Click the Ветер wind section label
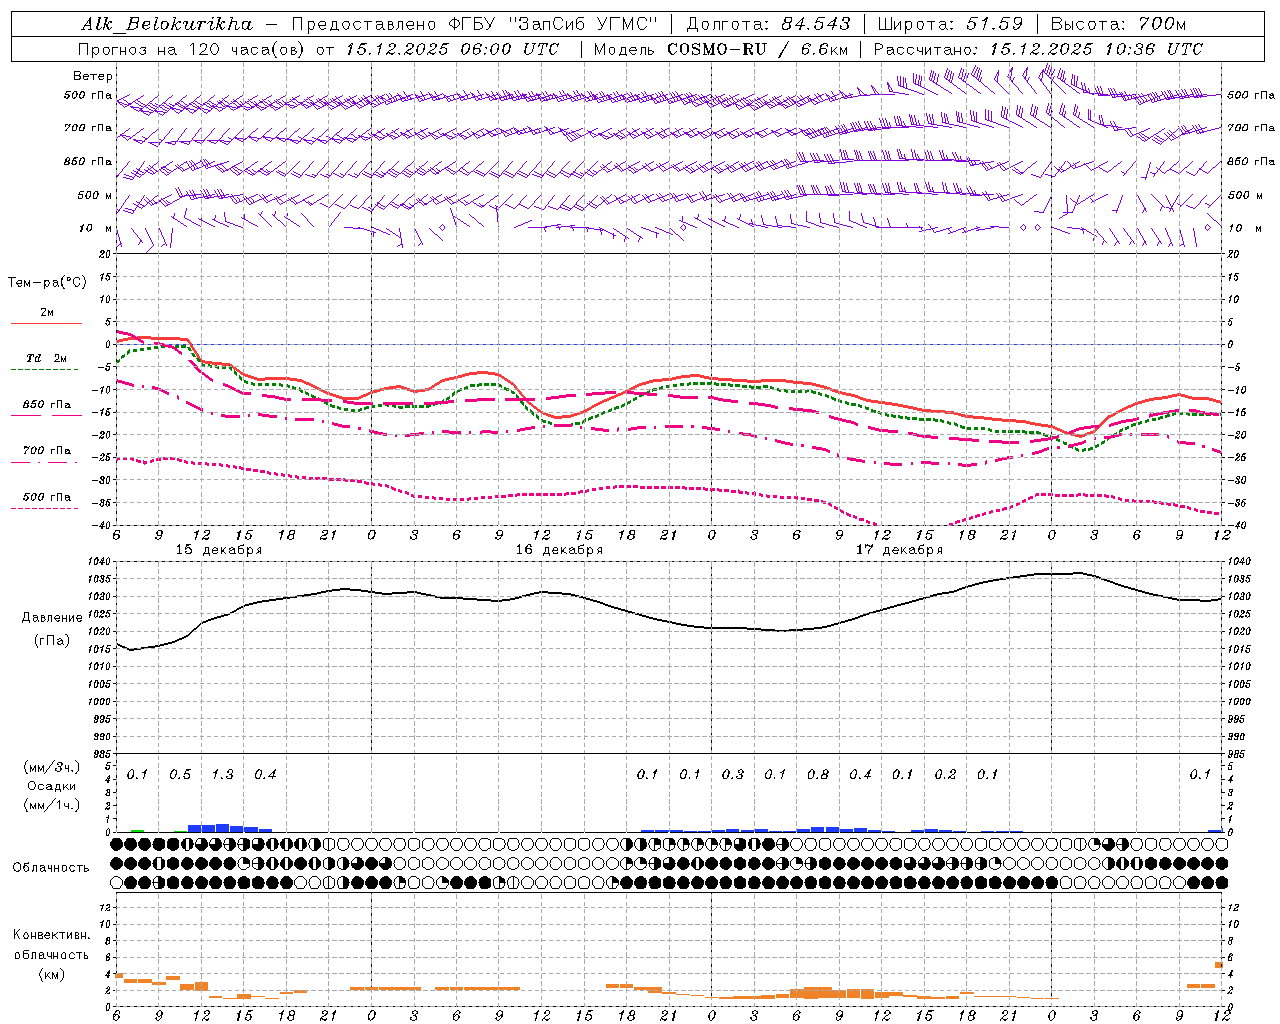Viewport: 1280px width, 1024px height. [x=93, y=76]
